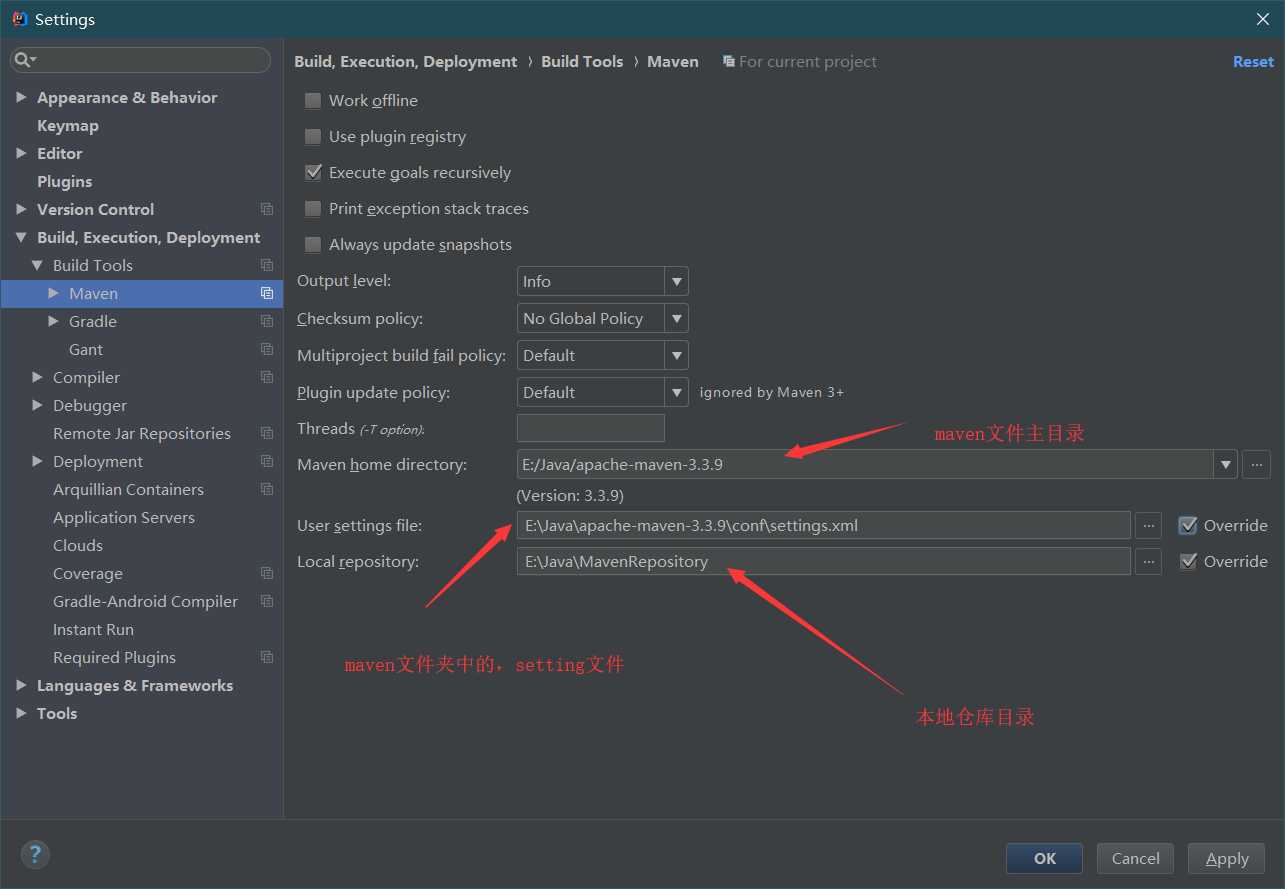The image size is (1285, 889).
Task: Click the help question mark icon
Action: tap(35, 854)
